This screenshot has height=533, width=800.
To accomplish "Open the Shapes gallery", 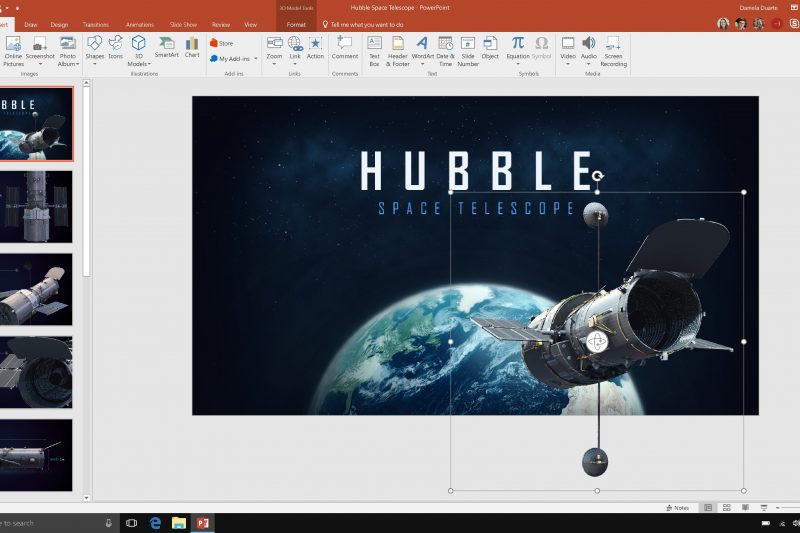I will (x=94, y=48).
